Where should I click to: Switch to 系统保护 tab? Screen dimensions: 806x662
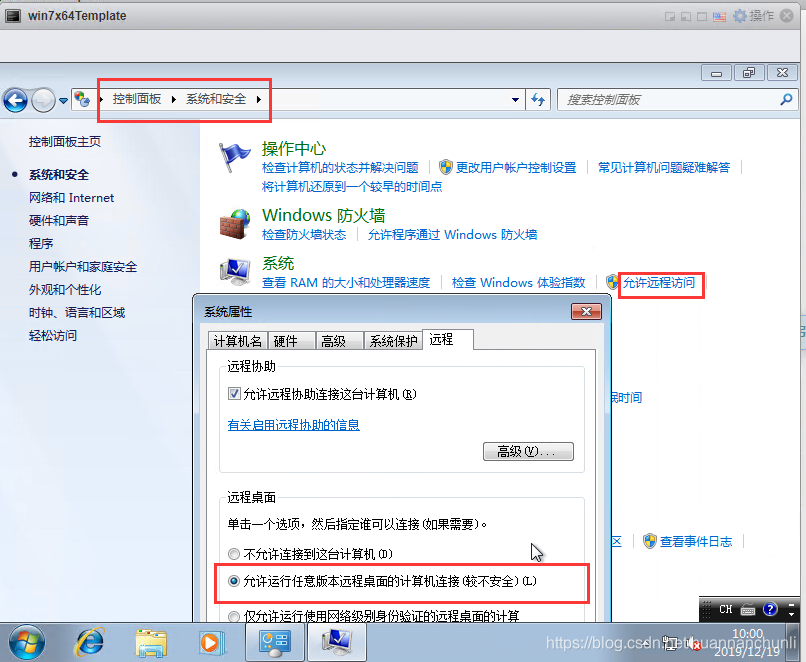[393, 341]
